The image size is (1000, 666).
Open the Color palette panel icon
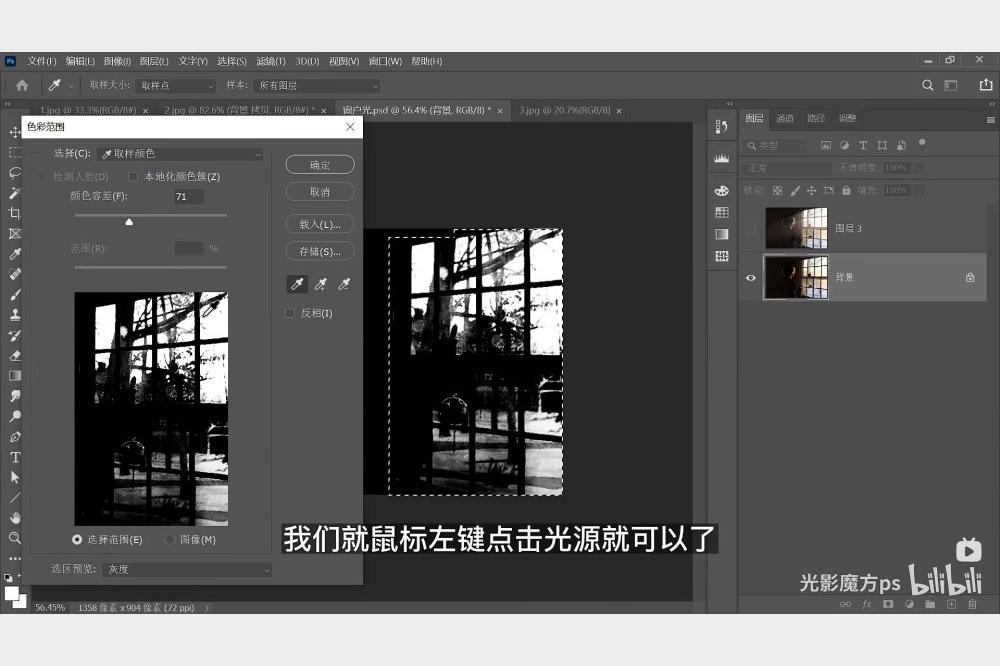click(721, 190)
